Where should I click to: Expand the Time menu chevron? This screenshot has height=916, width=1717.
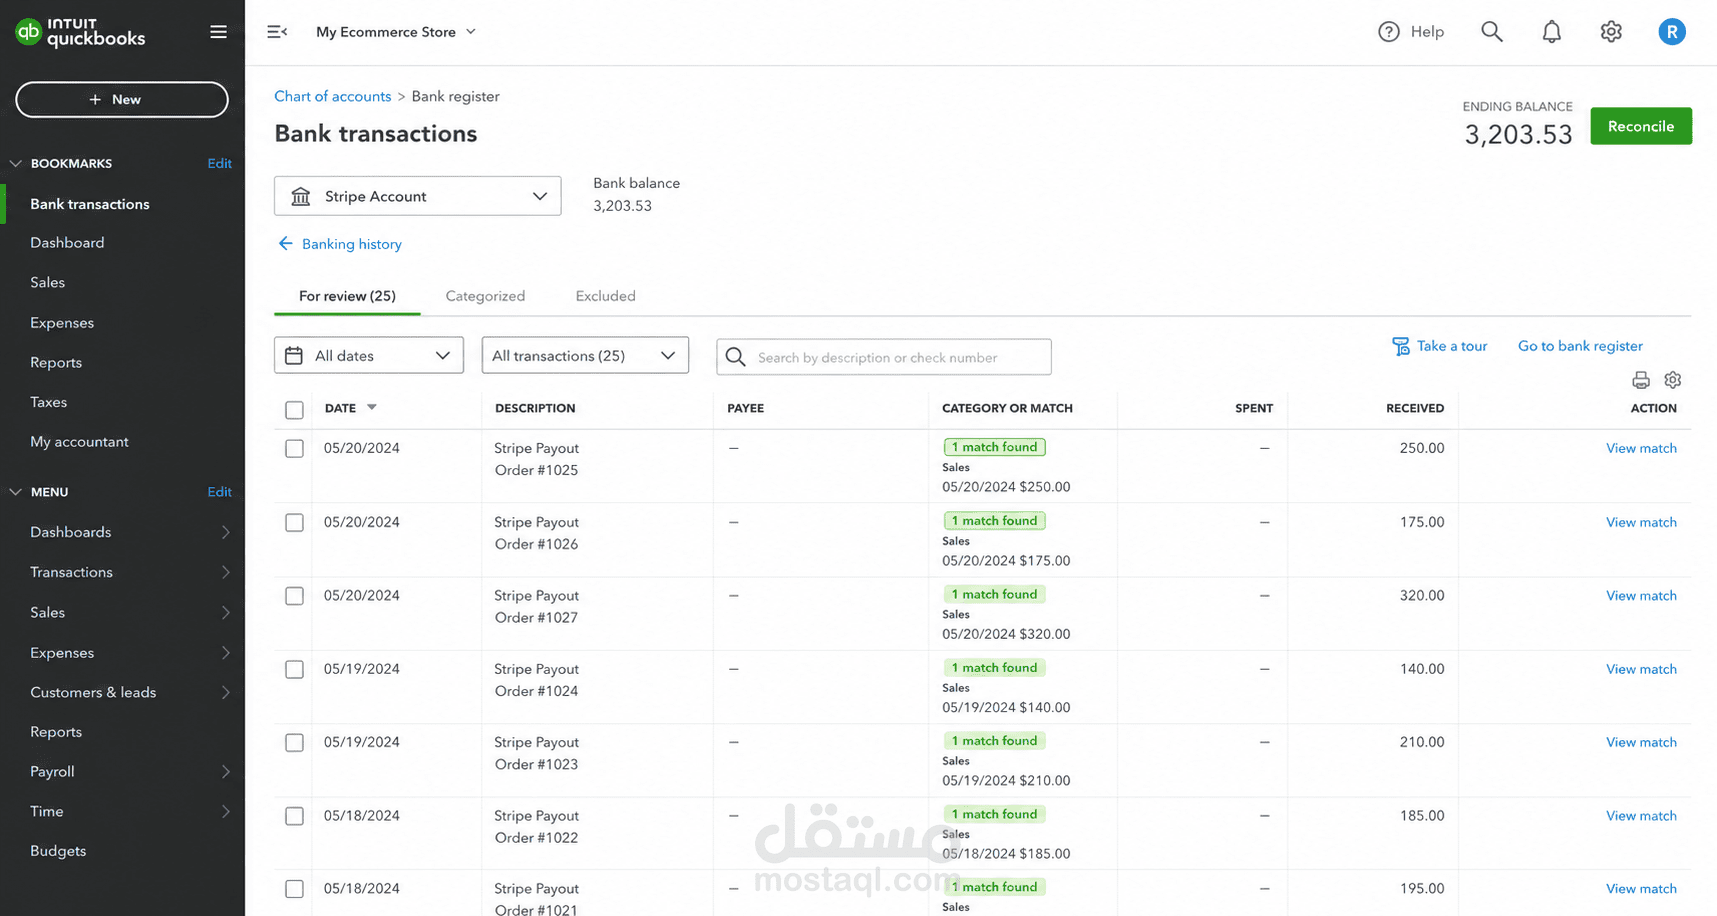point(225,812)
